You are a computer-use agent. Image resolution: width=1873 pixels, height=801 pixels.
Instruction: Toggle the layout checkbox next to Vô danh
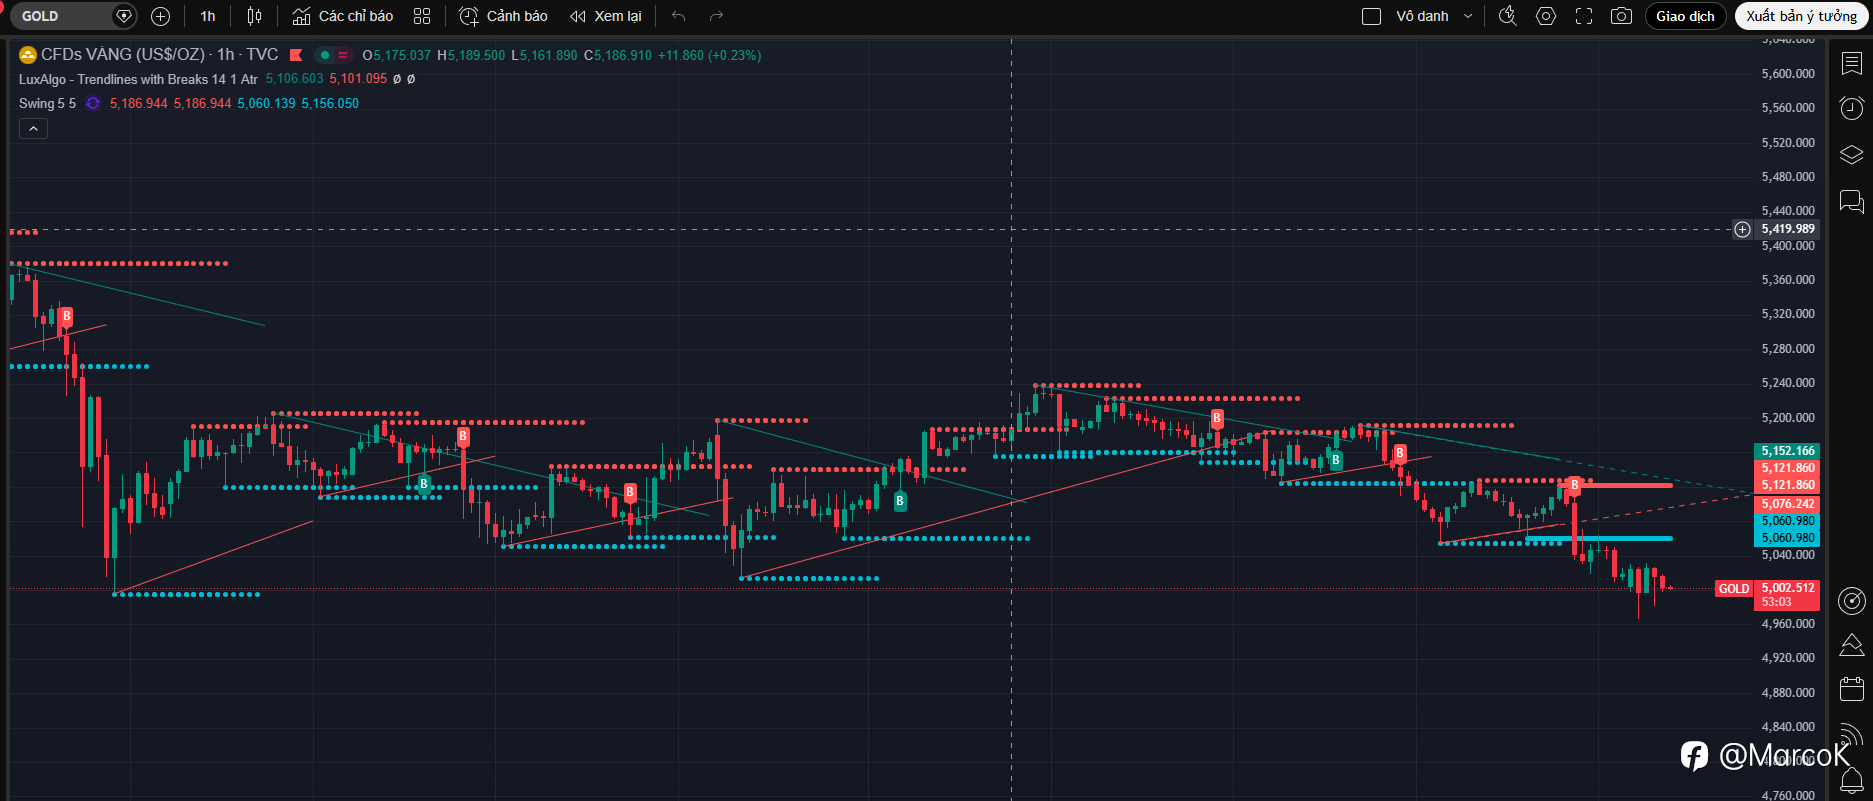tap(1372, 16)
